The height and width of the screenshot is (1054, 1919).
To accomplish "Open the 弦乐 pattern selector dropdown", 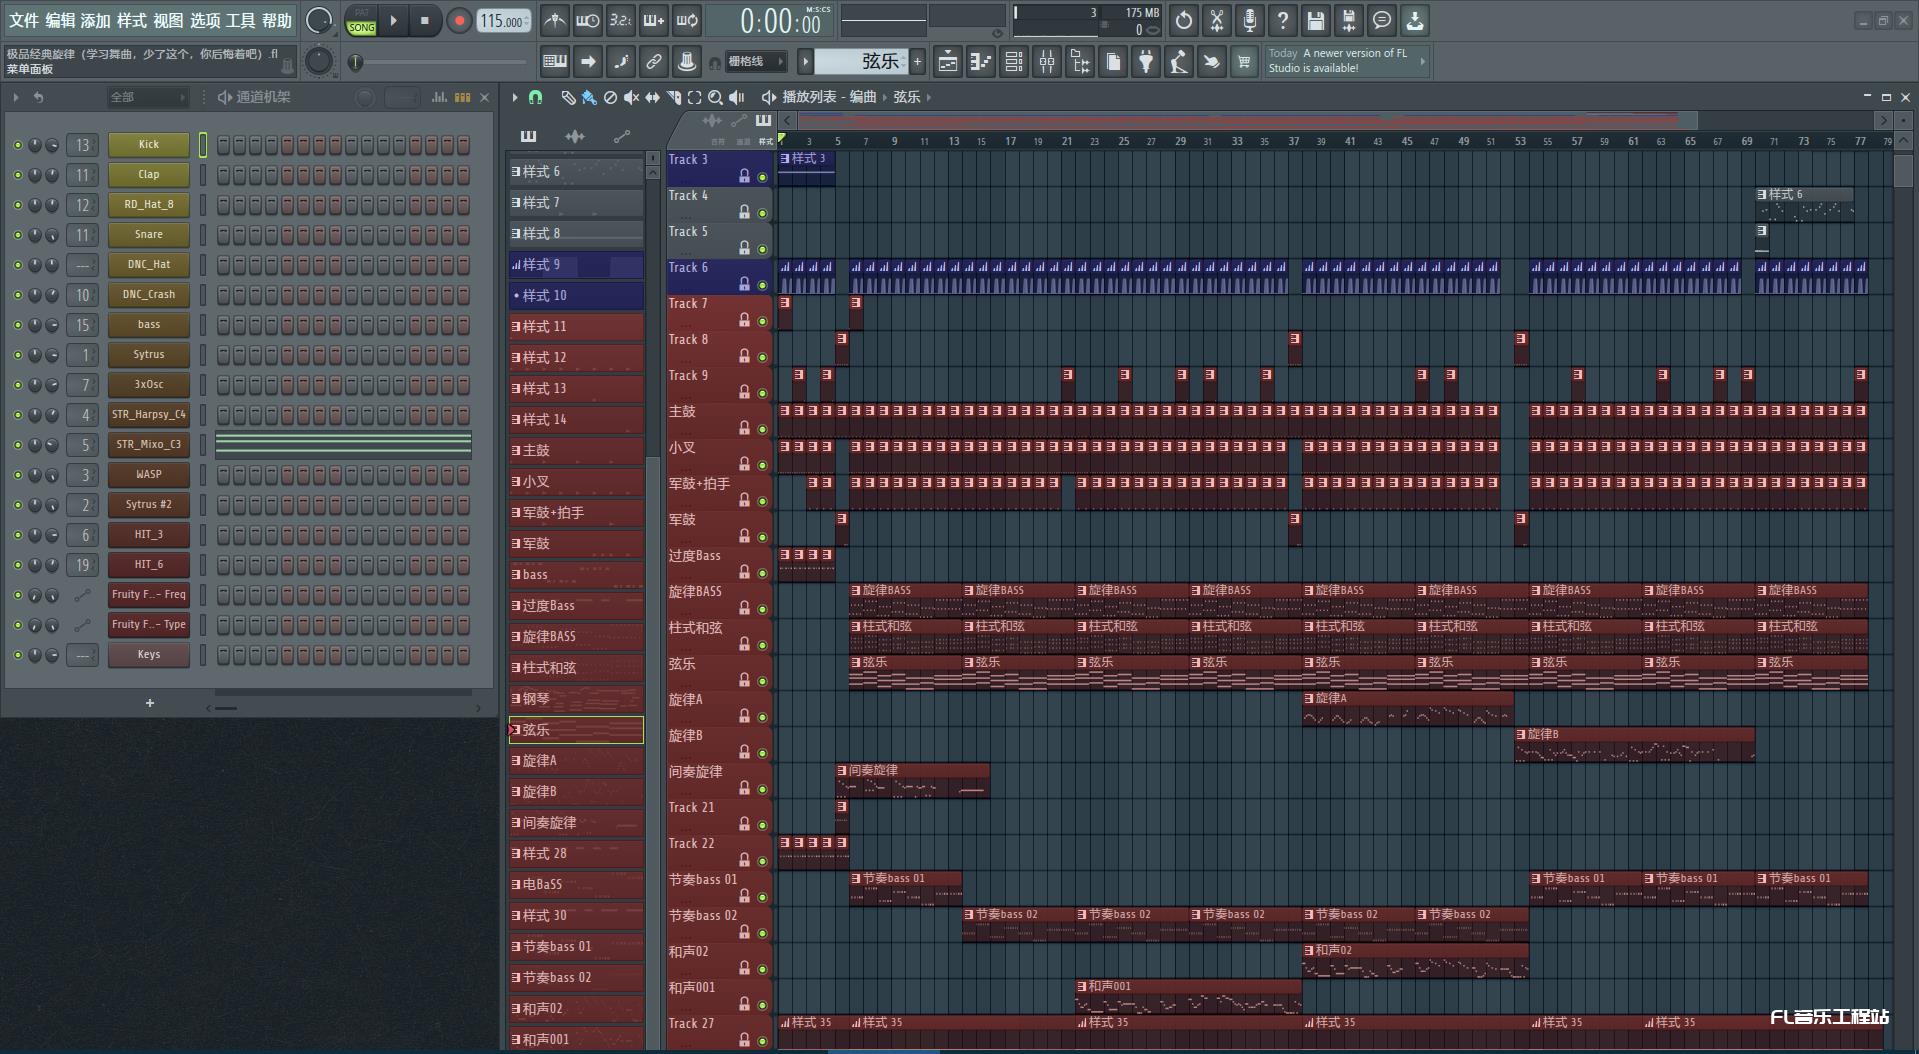I will point(861,62).
